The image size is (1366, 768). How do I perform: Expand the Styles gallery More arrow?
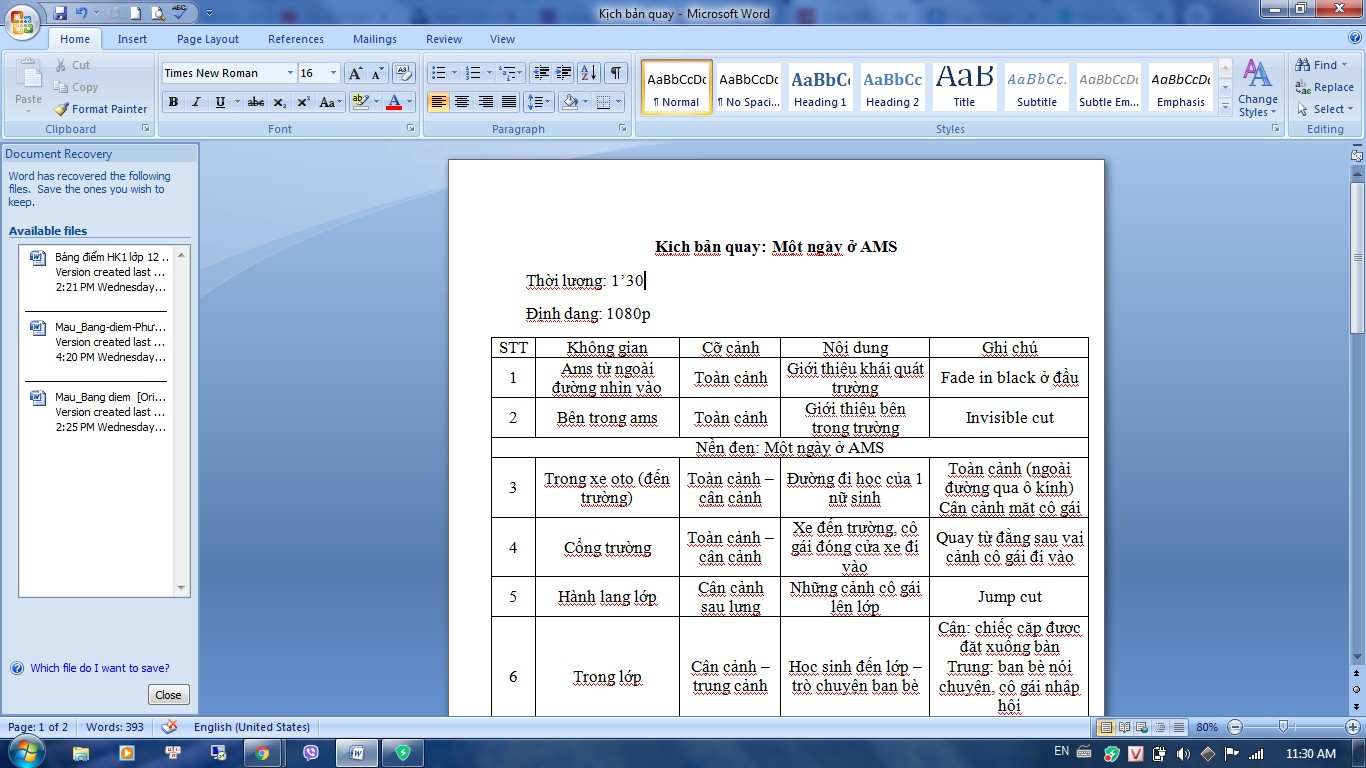click(x=1226, y=105)
